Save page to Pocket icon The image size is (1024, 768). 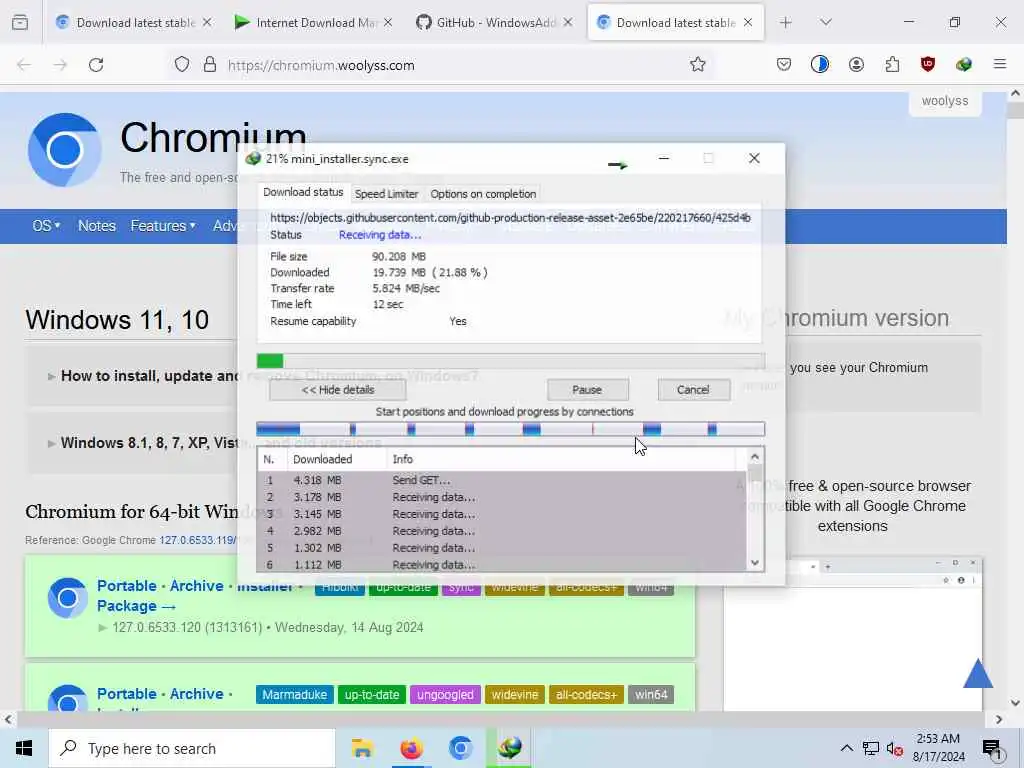(784, 64)
